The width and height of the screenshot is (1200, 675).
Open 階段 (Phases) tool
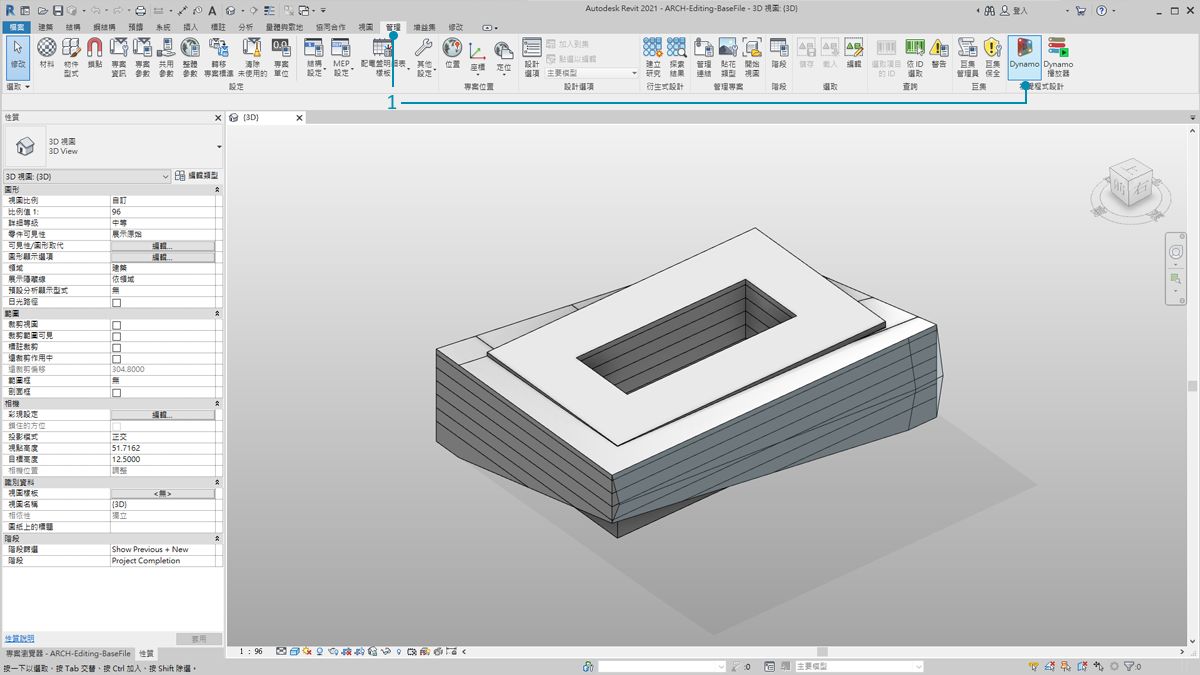[779, 53]
